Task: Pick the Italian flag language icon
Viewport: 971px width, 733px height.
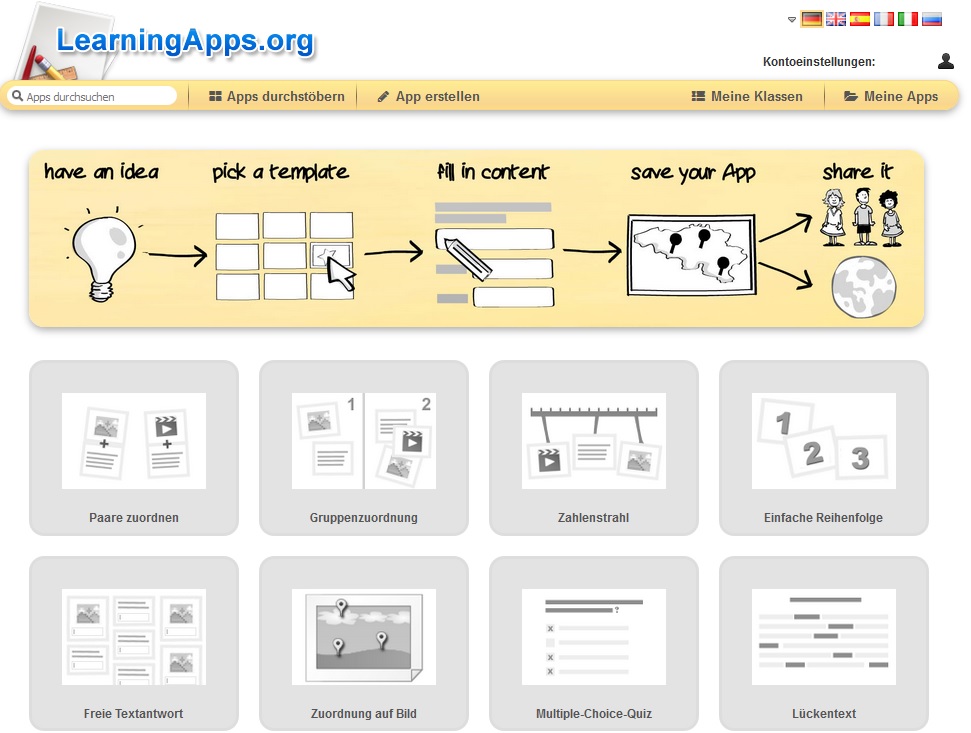Action: click(x=908, y=19)
